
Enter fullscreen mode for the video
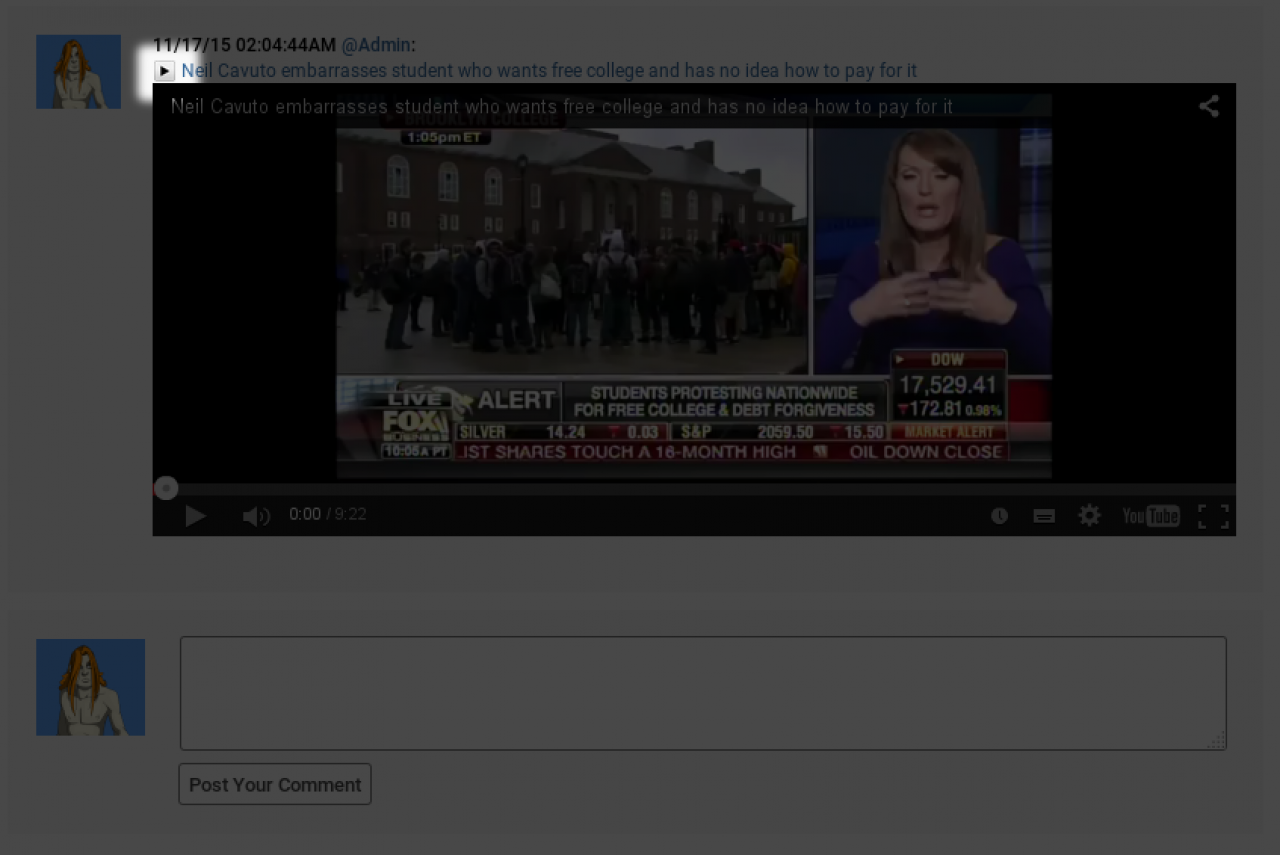pyautogui.click(x=1213, y=515)
